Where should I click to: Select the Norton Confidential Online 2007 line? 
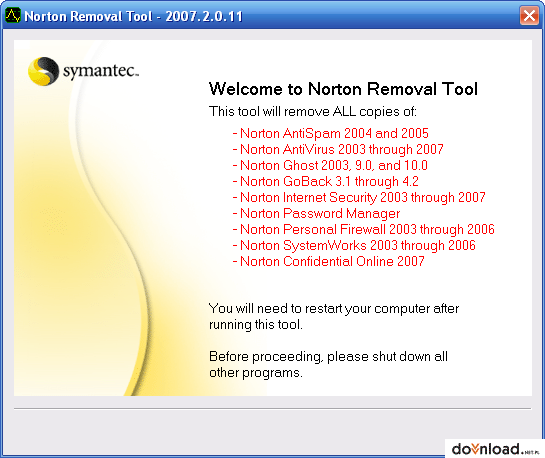pyautogui.click(x=328, y=261)
